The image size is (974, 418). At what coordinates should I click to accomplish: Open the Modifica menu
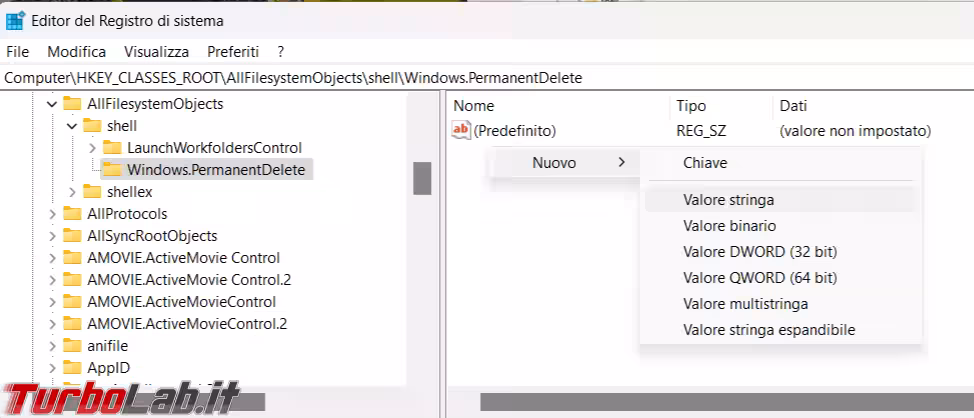tap(76, 51)
